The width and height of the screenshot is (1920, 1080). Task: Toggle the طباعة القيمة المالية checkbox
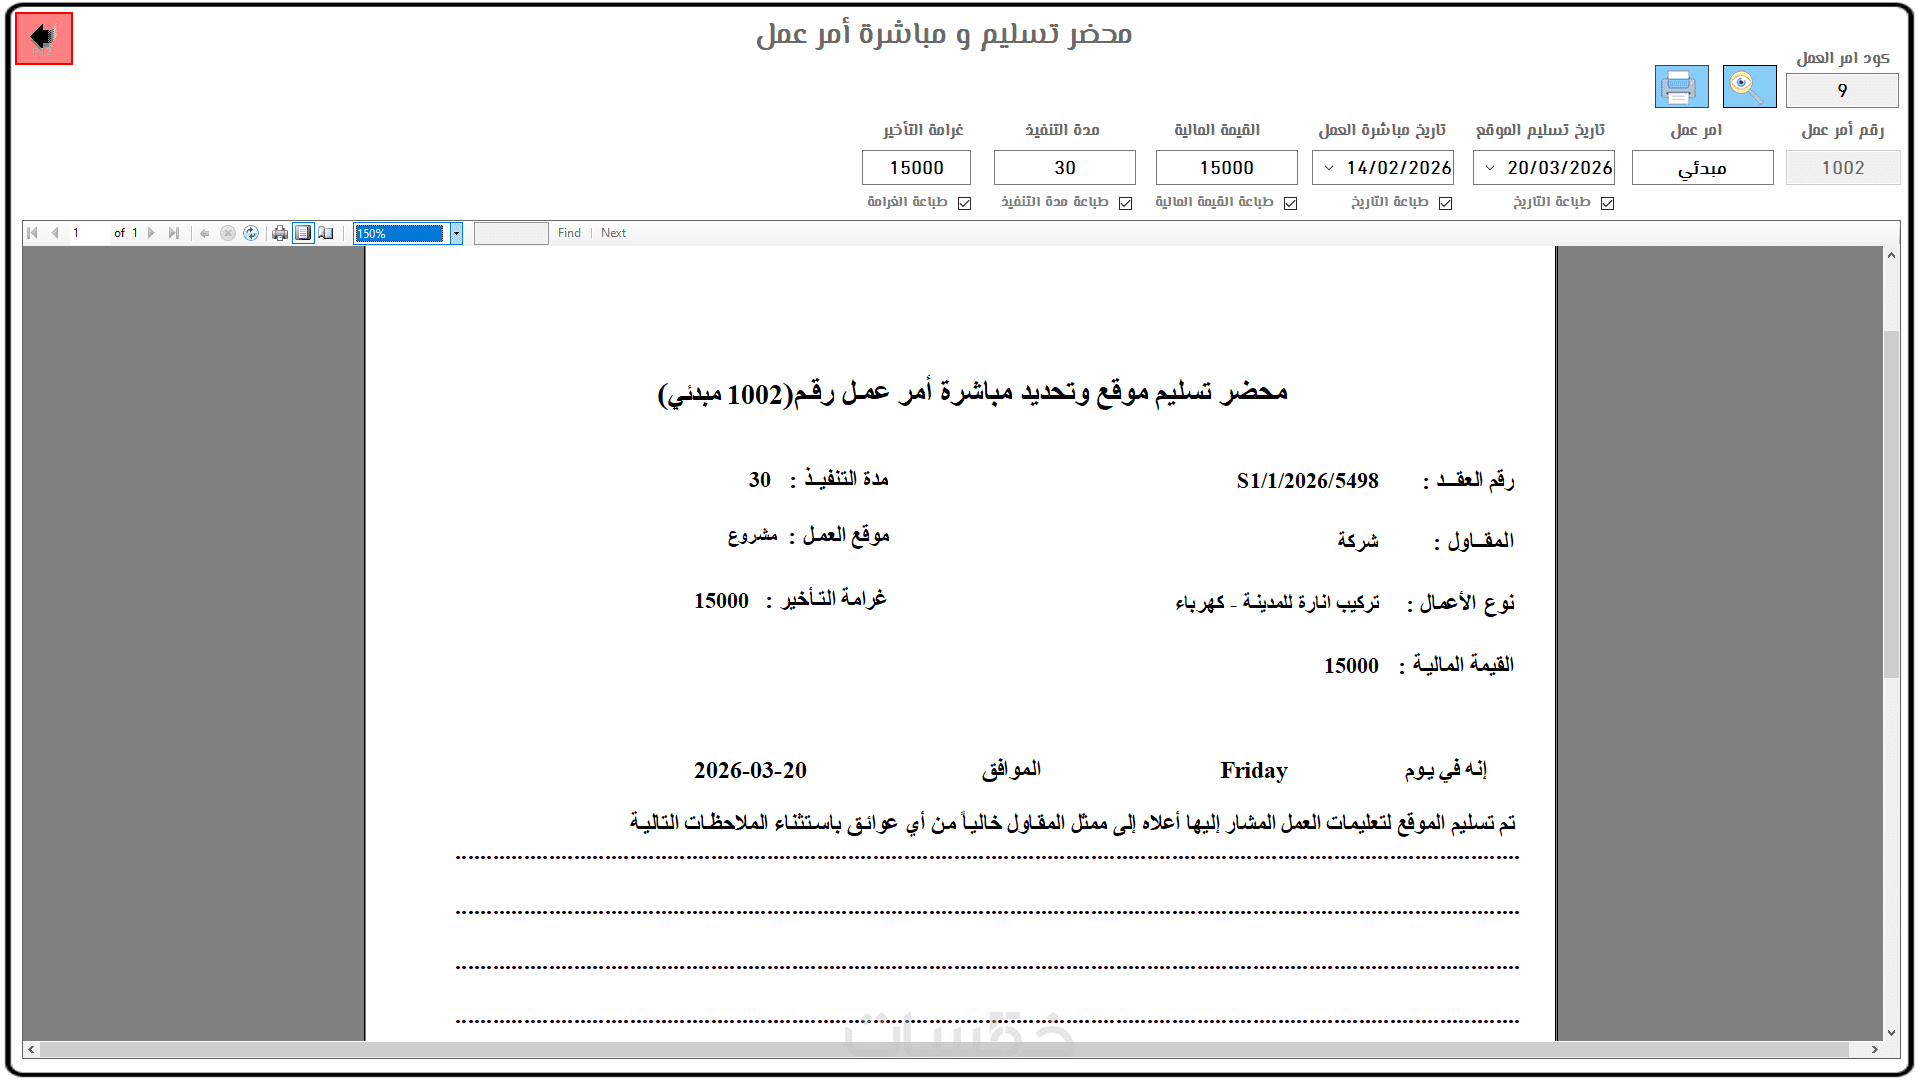pos(1291,203)
